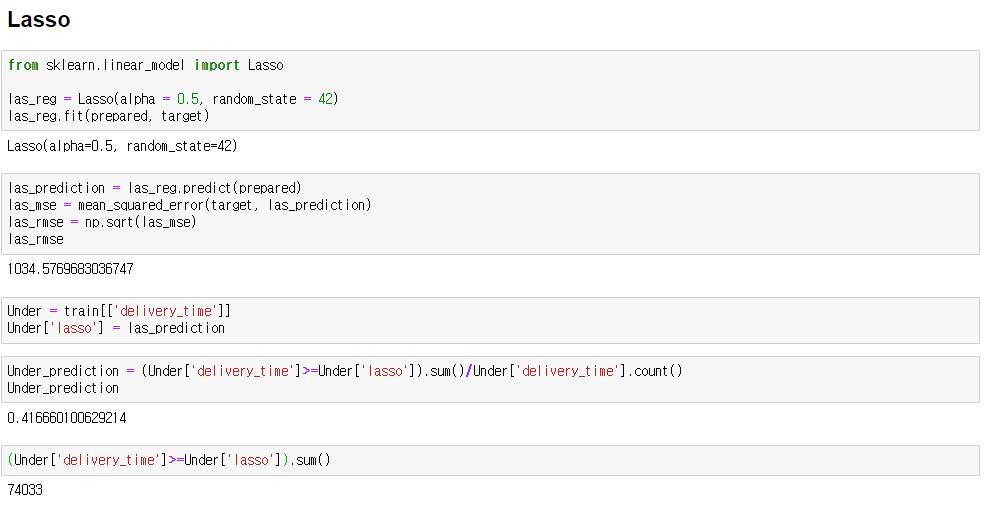This screenshot has height=518, width=999.
Task: Click the las_reg = Lasso(alpha = 0.5...) line
Action: tap(173, 99)
